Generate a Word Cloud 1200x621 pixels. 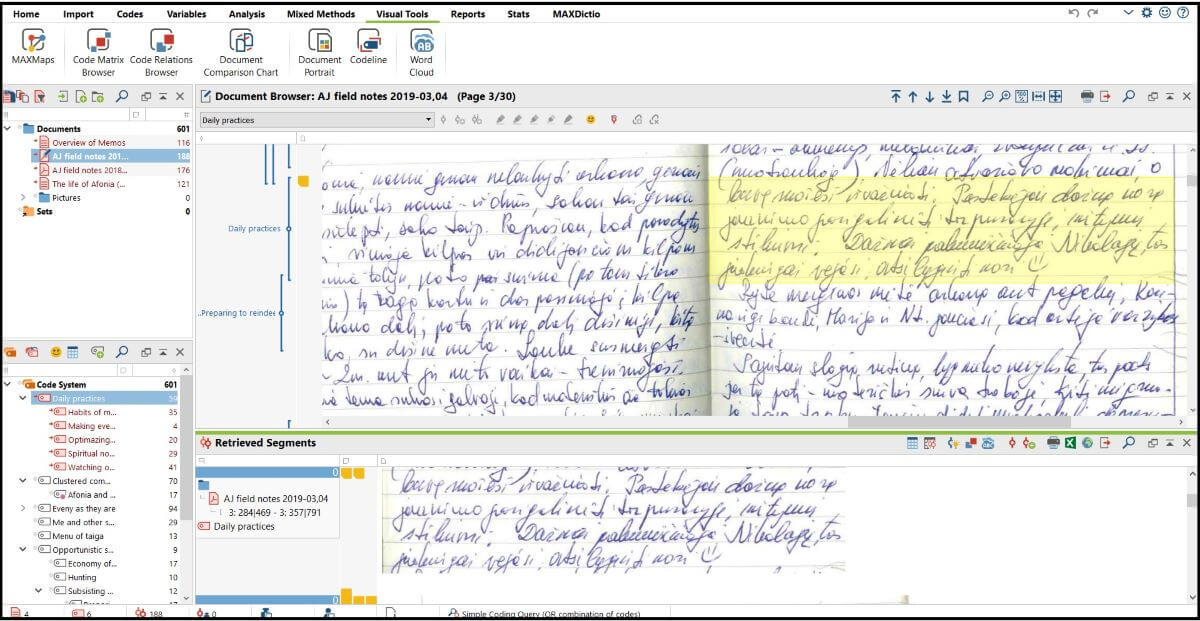point(421,49)
